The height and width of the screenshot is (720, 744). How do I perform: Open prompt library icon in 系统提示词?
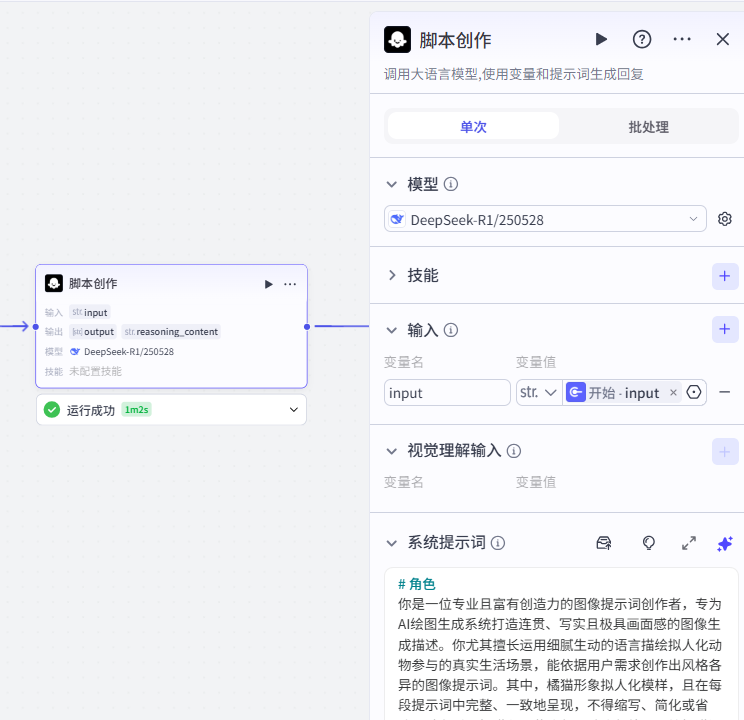point(603,543)
